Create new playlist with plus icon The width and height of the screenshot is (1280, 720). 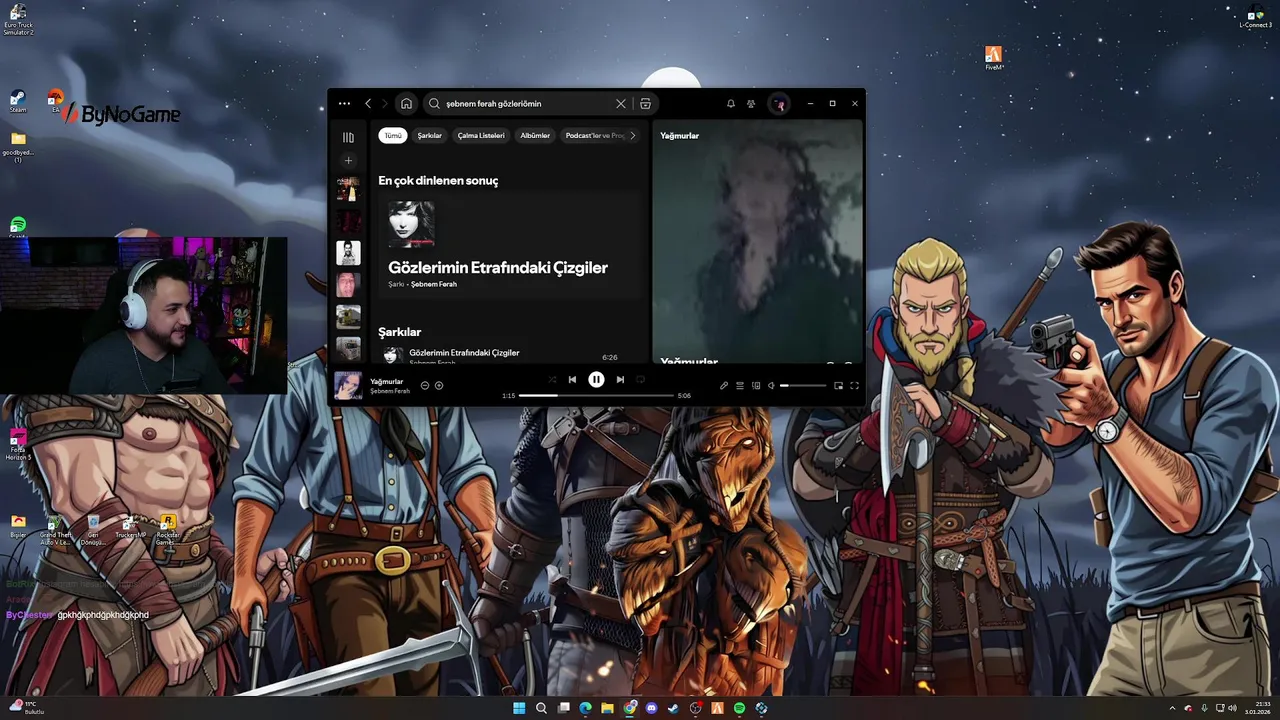coord(348,160)
